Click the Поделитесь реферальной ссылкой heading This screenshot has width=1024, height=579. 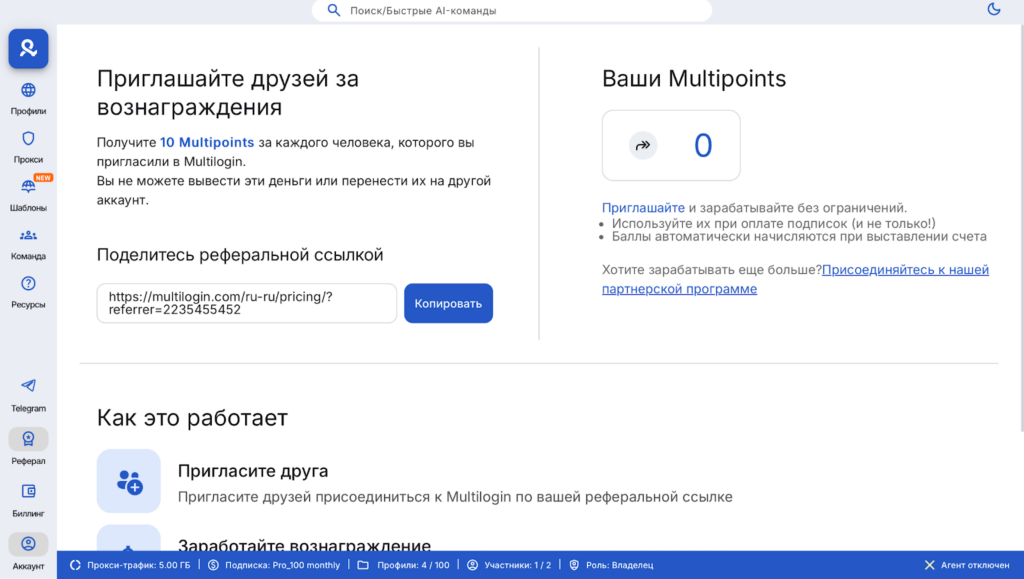pyautogui.click(x=240, y=255)
